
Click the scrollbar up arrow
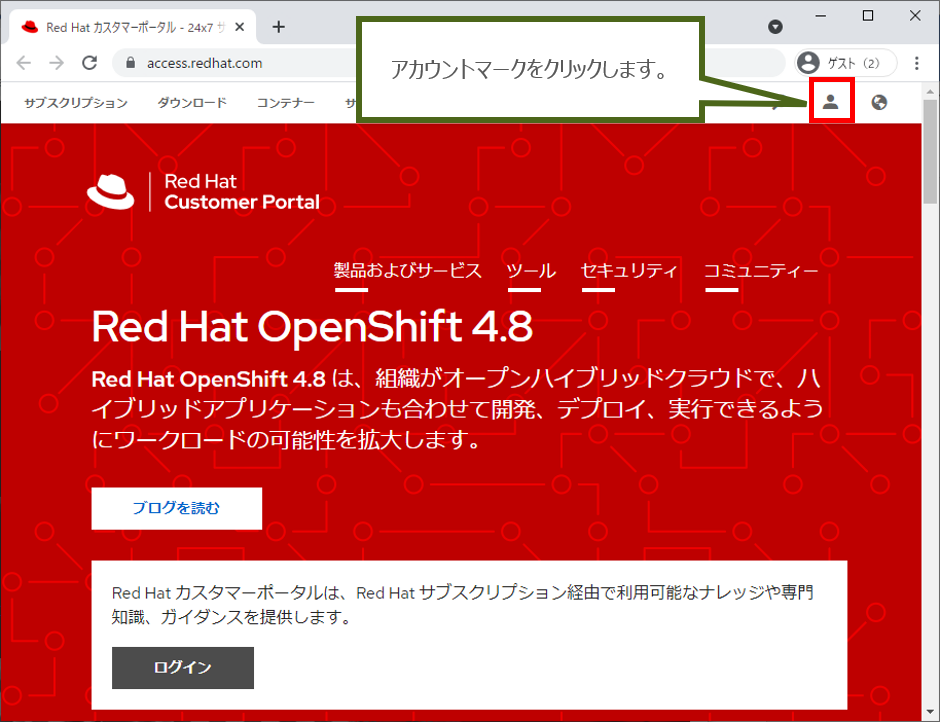[930, 92]
